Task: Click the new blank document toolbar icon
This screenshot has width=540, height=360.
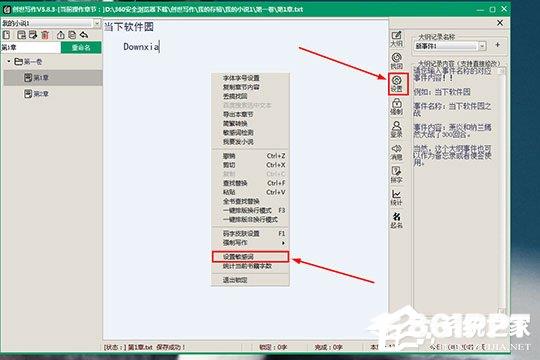Action: pos(7,35)
